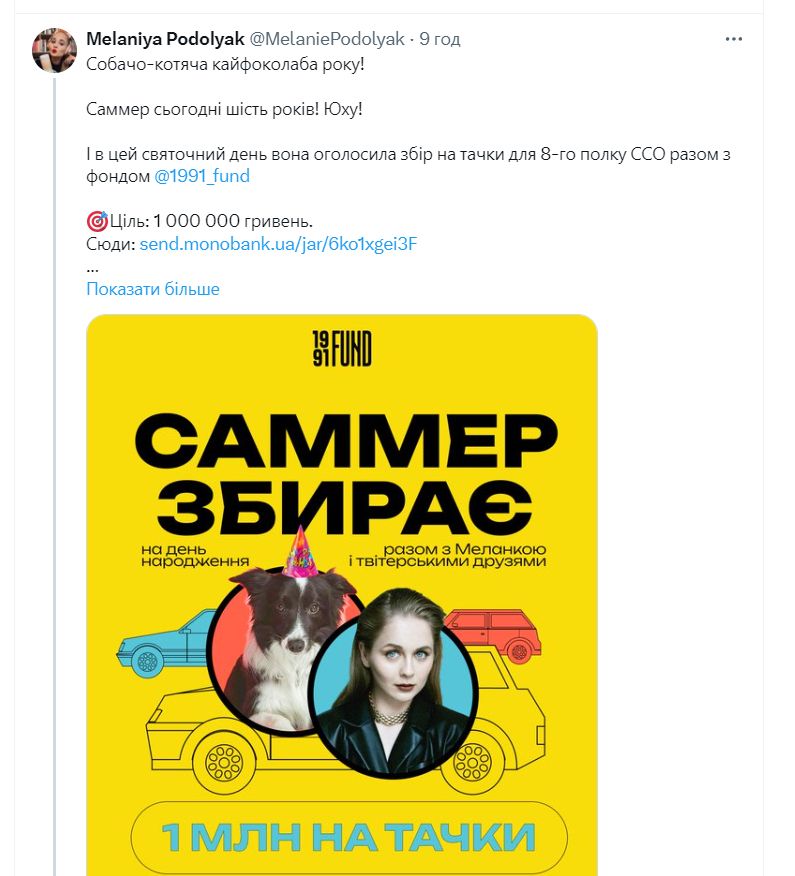Open the tweet's three-dot more options menu
The height and width of the screenshot is (876, 795).
coord(733,39)
